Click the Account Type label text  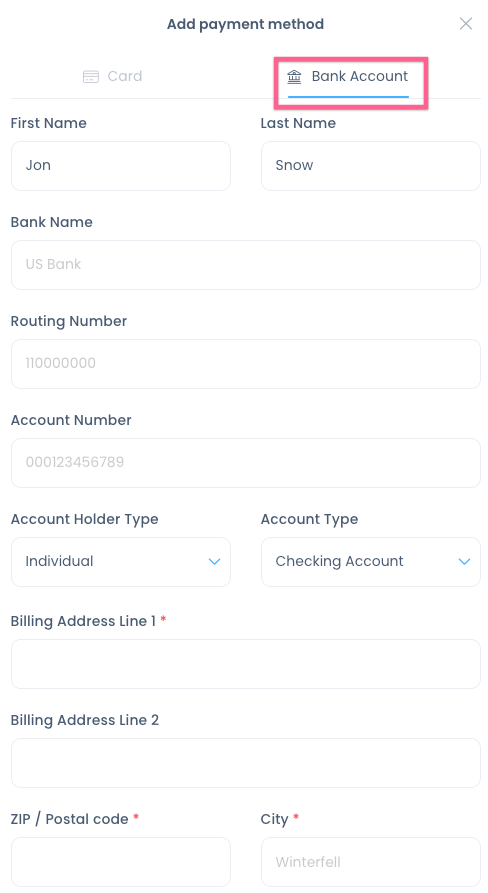309,519
